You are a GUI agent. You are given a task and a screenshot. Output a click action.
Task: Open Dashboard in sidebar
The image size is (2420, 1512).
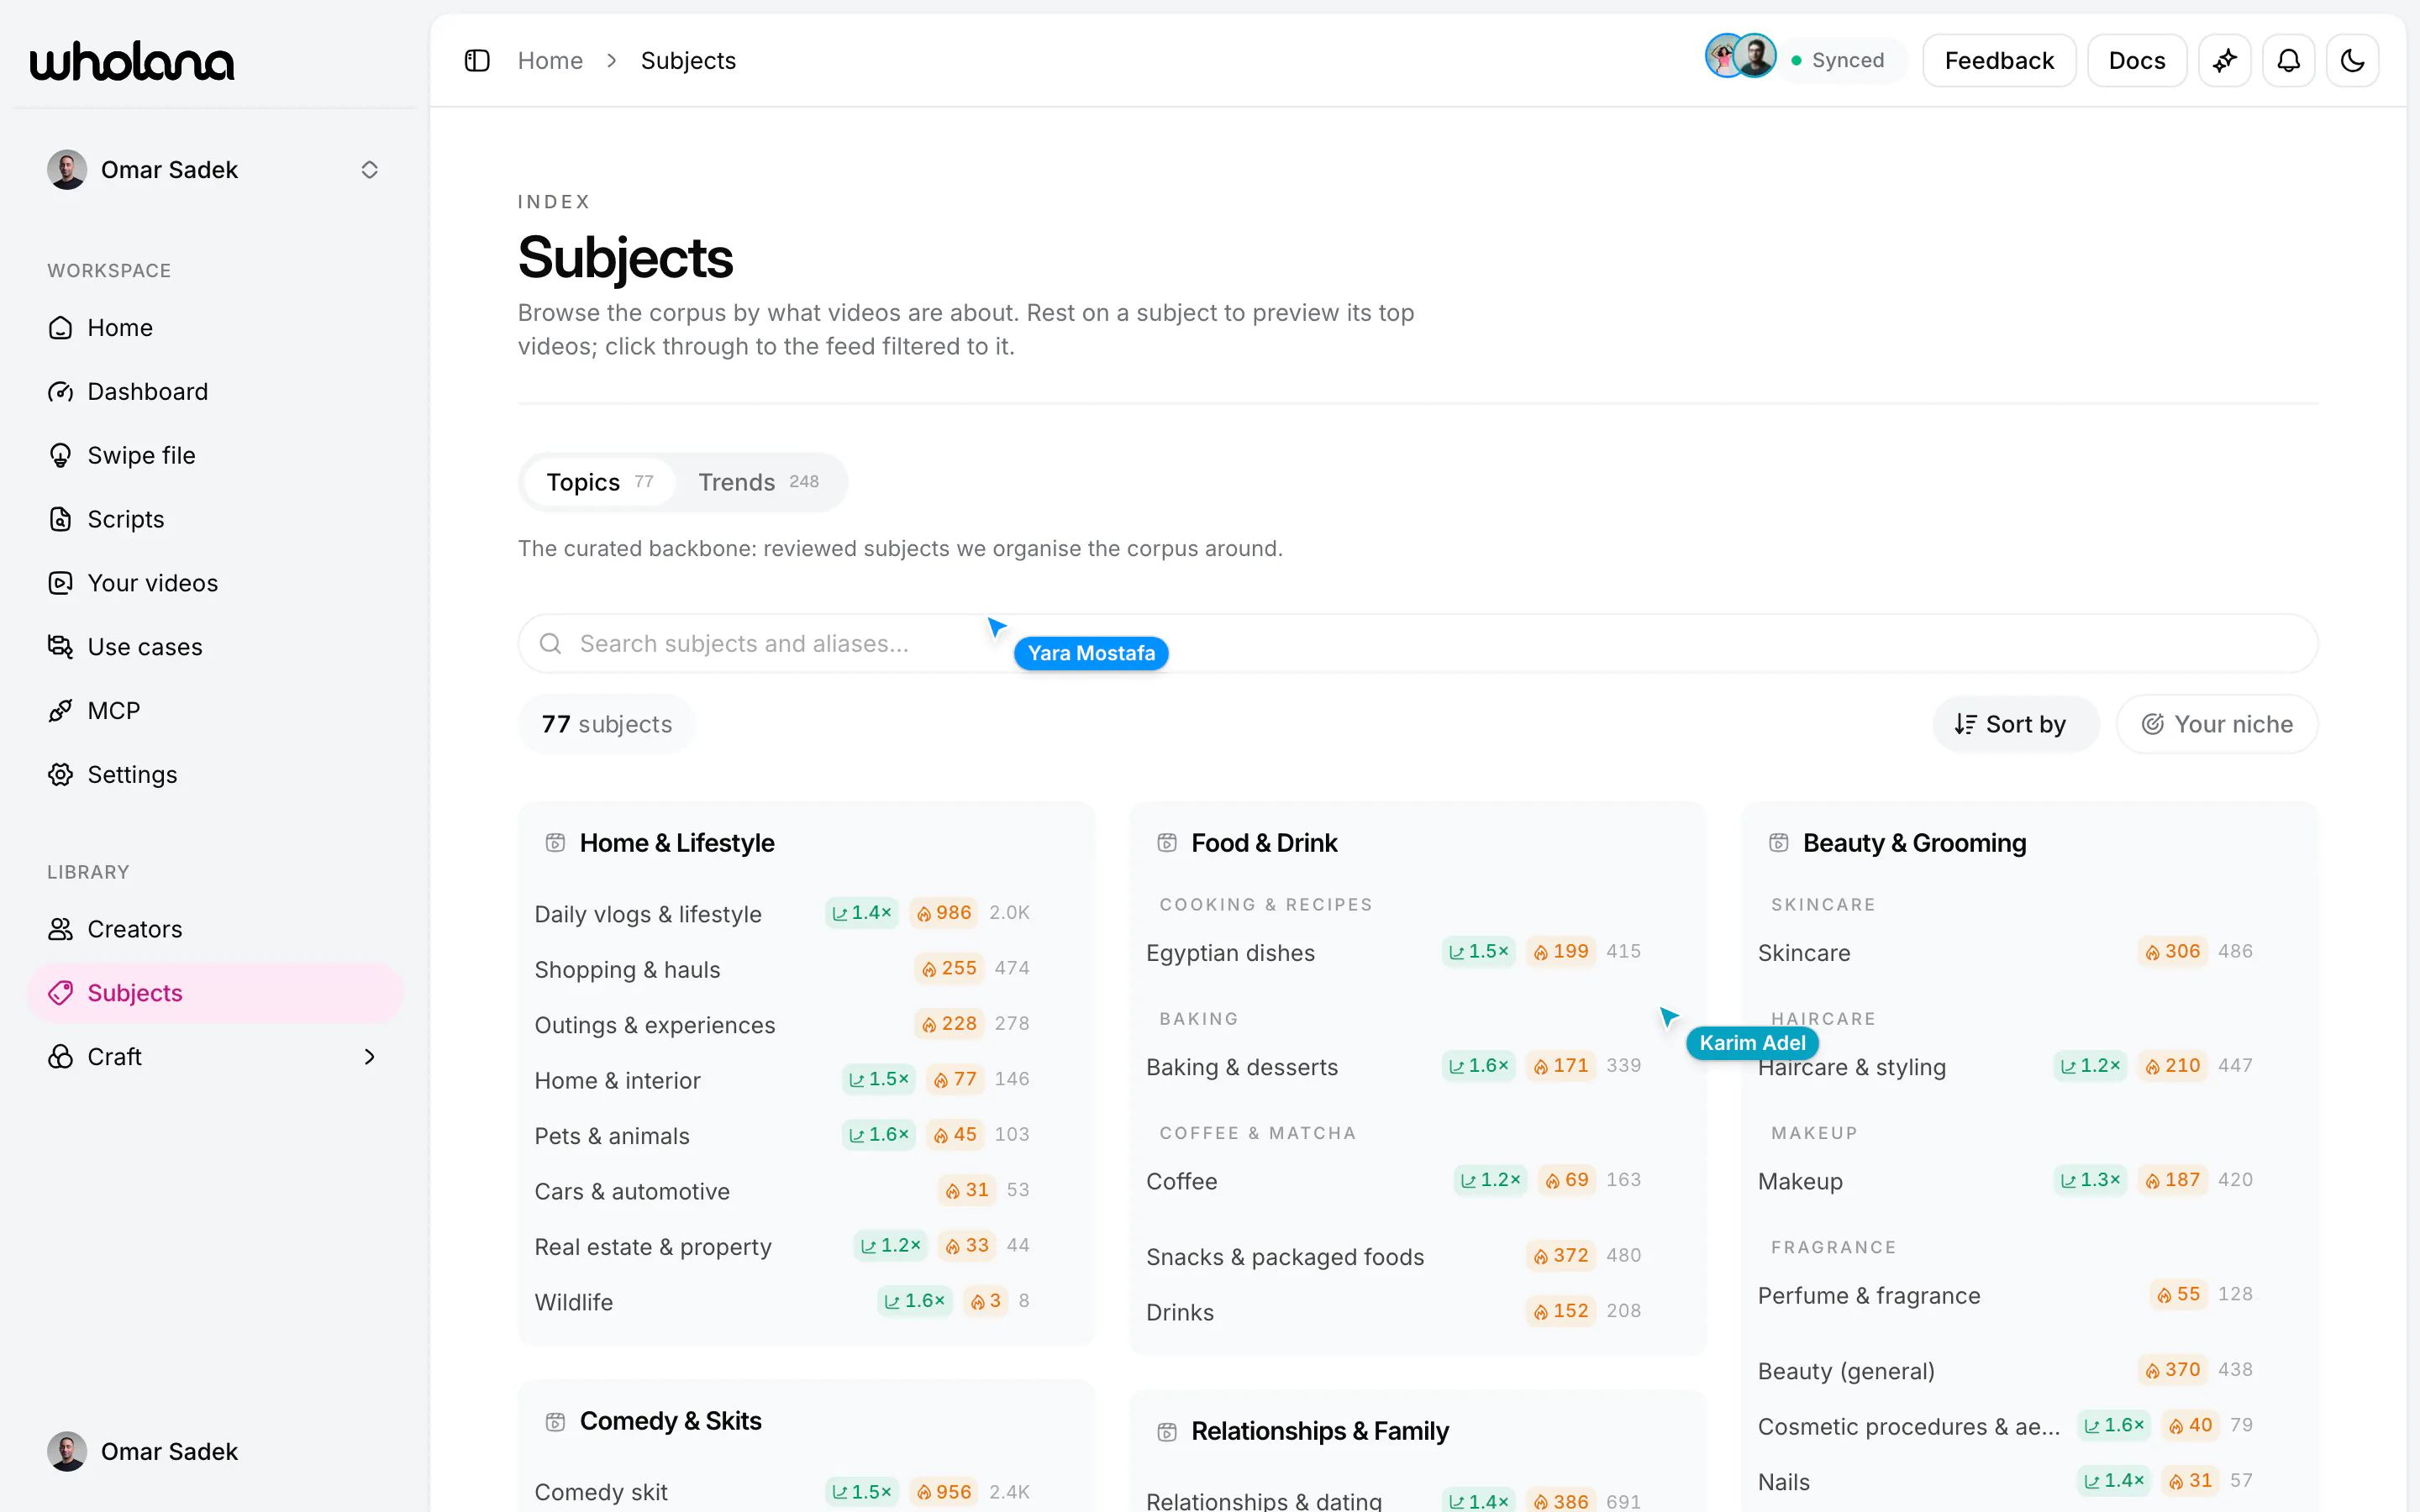point(215,392)
